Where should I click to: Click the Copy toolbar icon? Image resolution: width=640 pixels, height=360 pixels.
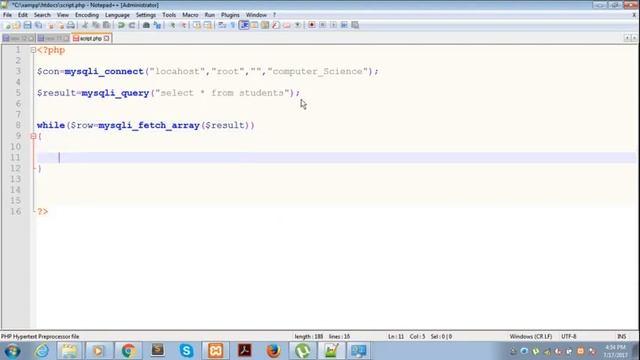[96, 25]
